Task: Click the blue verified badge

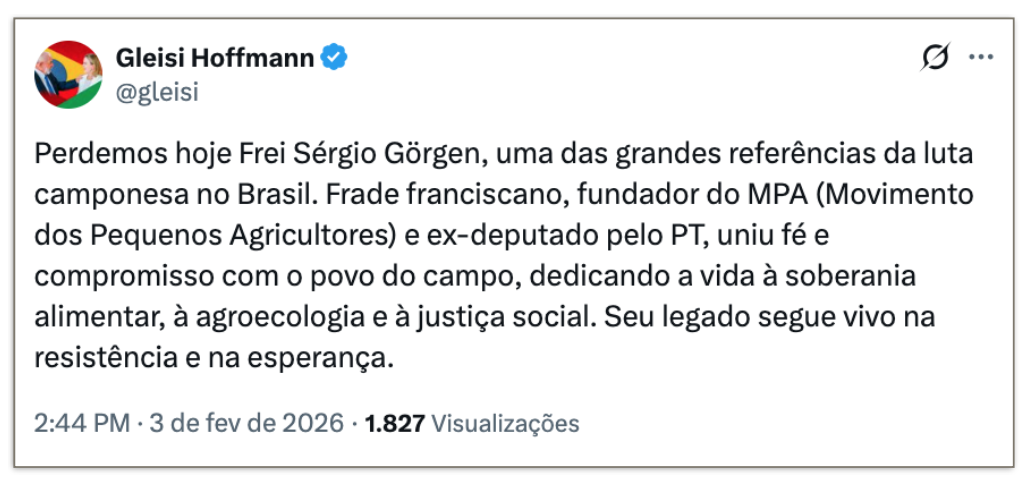Action: (335, 59)
